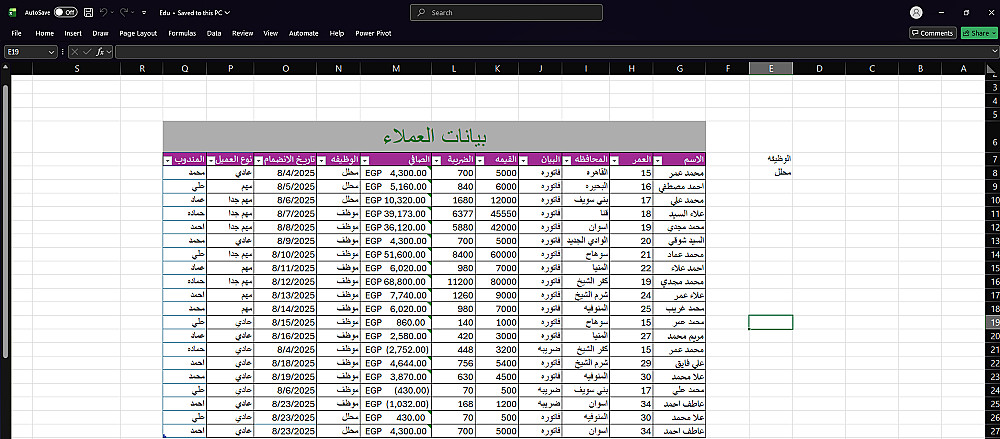Click the Enter checkmark beside the formula bar
1000x439 pixels.
pos(87,52)
